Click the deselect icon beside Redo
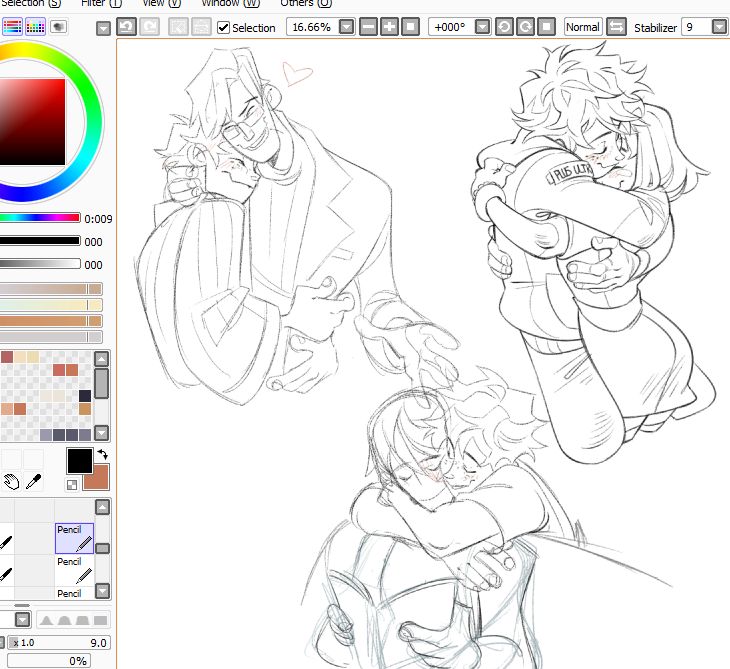Viewport: 730px width, 669px height. [178, 27]
